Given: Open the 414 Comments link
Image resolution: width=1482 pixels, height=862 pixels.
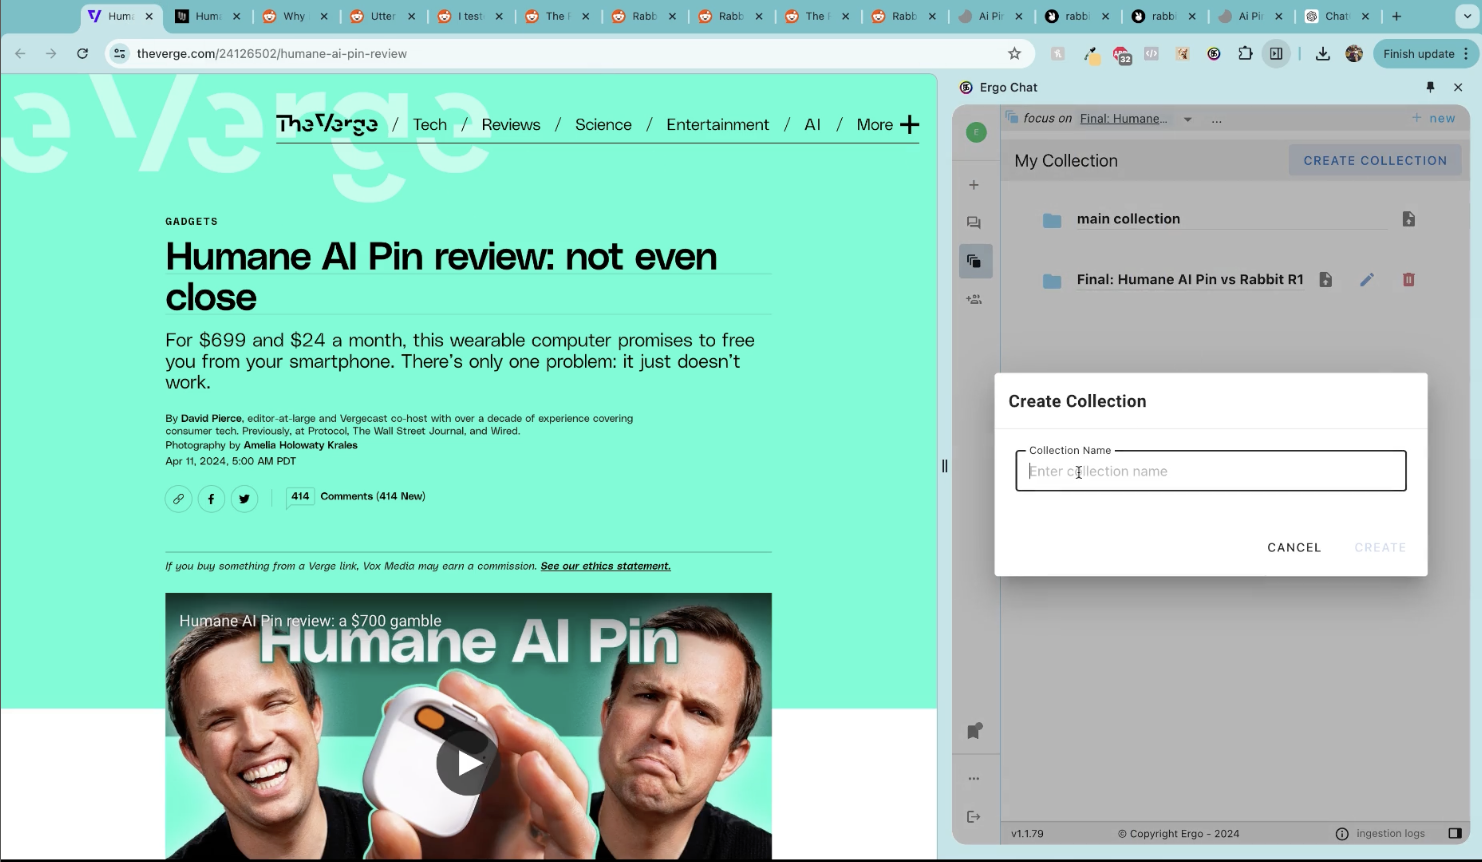Looking at the screenshot, I should [x=356, y=496].
